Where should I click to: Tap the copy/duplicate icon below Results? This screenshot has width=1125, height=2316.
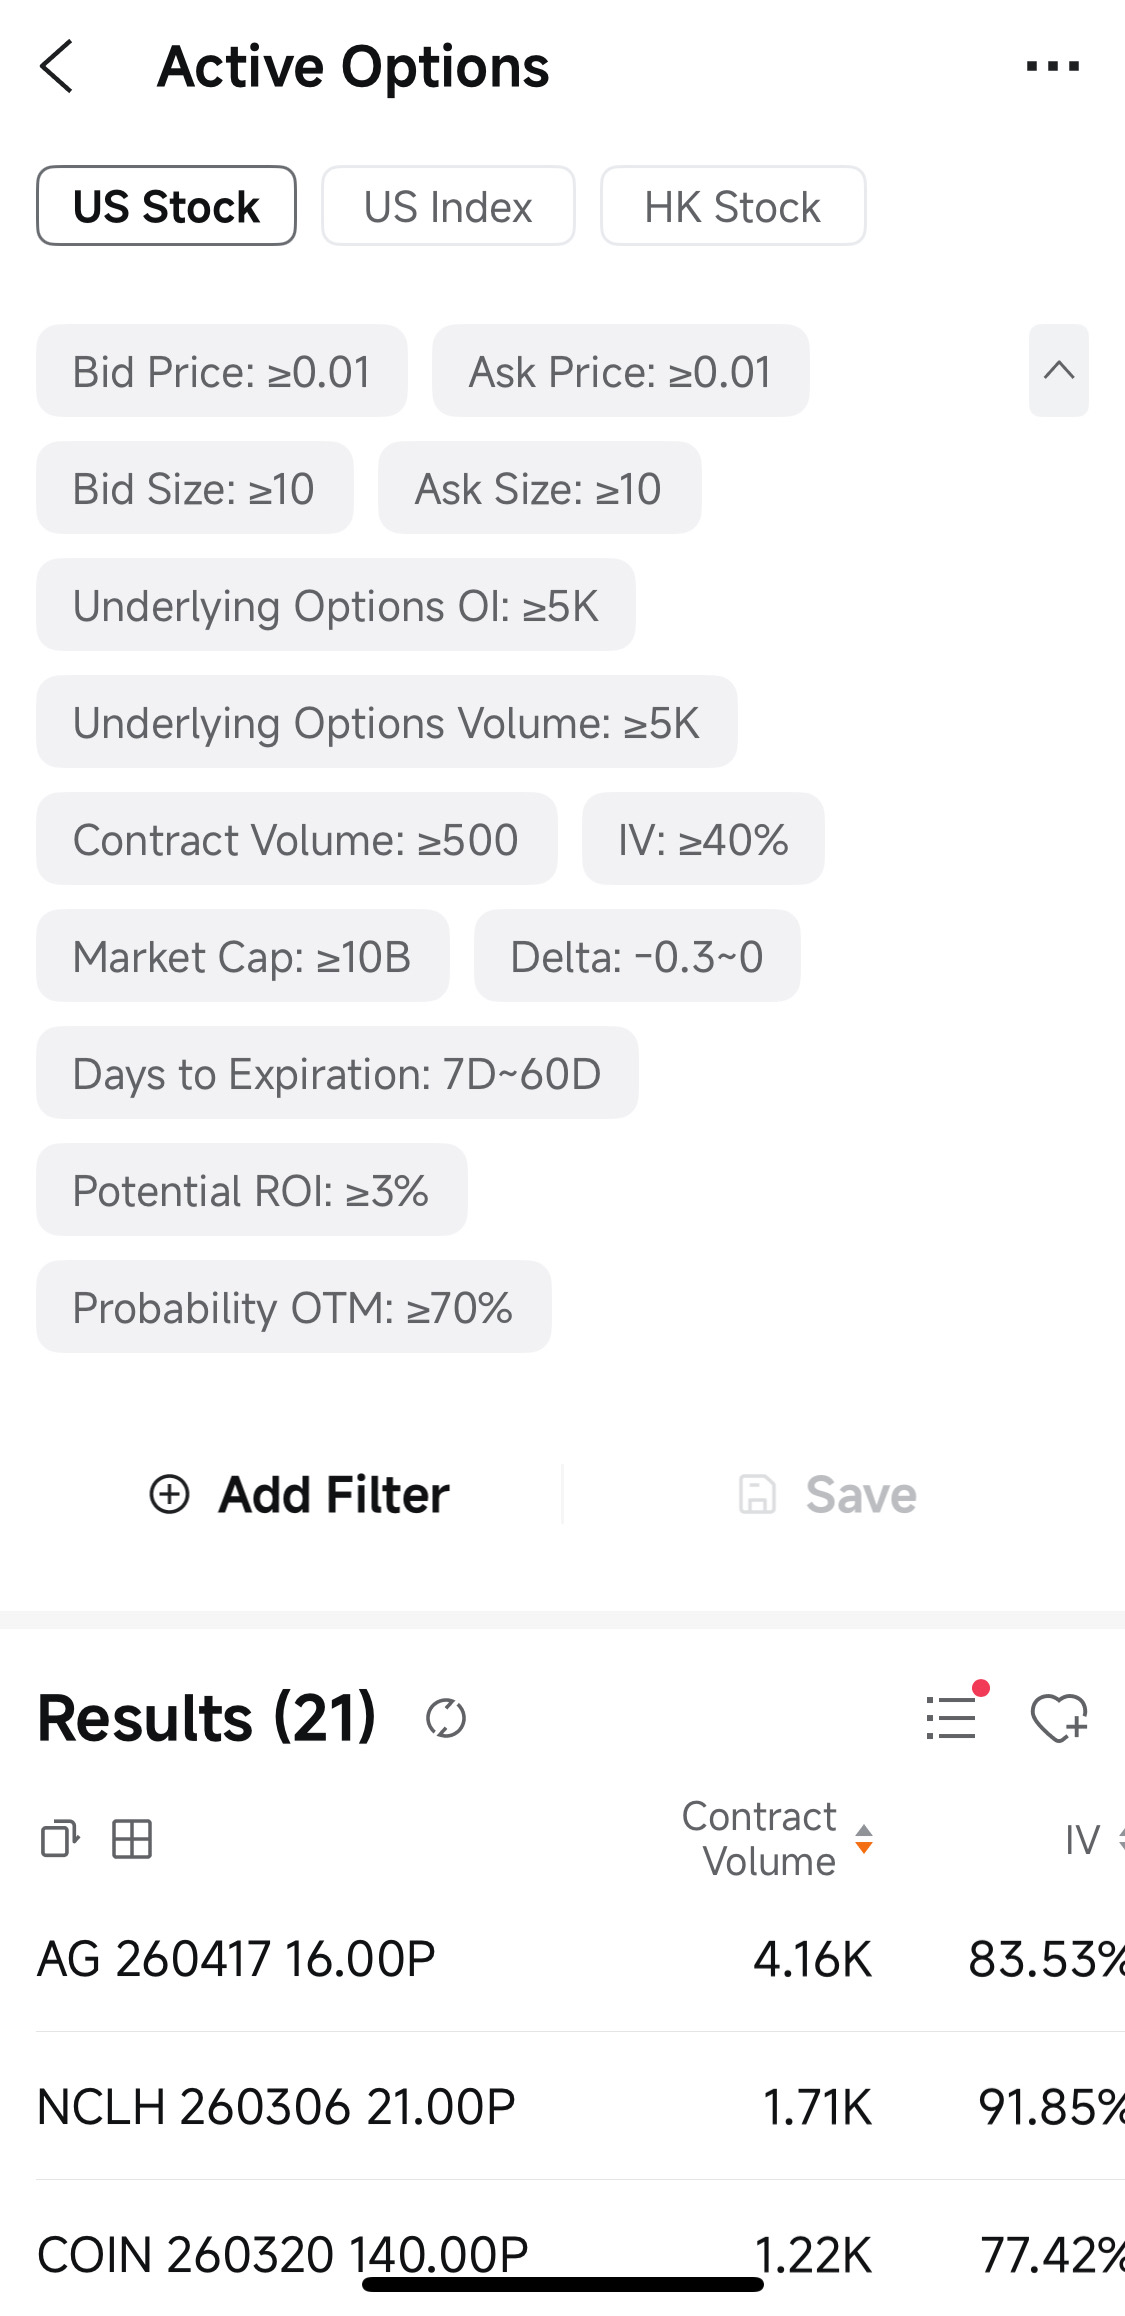coord(60,1838)
